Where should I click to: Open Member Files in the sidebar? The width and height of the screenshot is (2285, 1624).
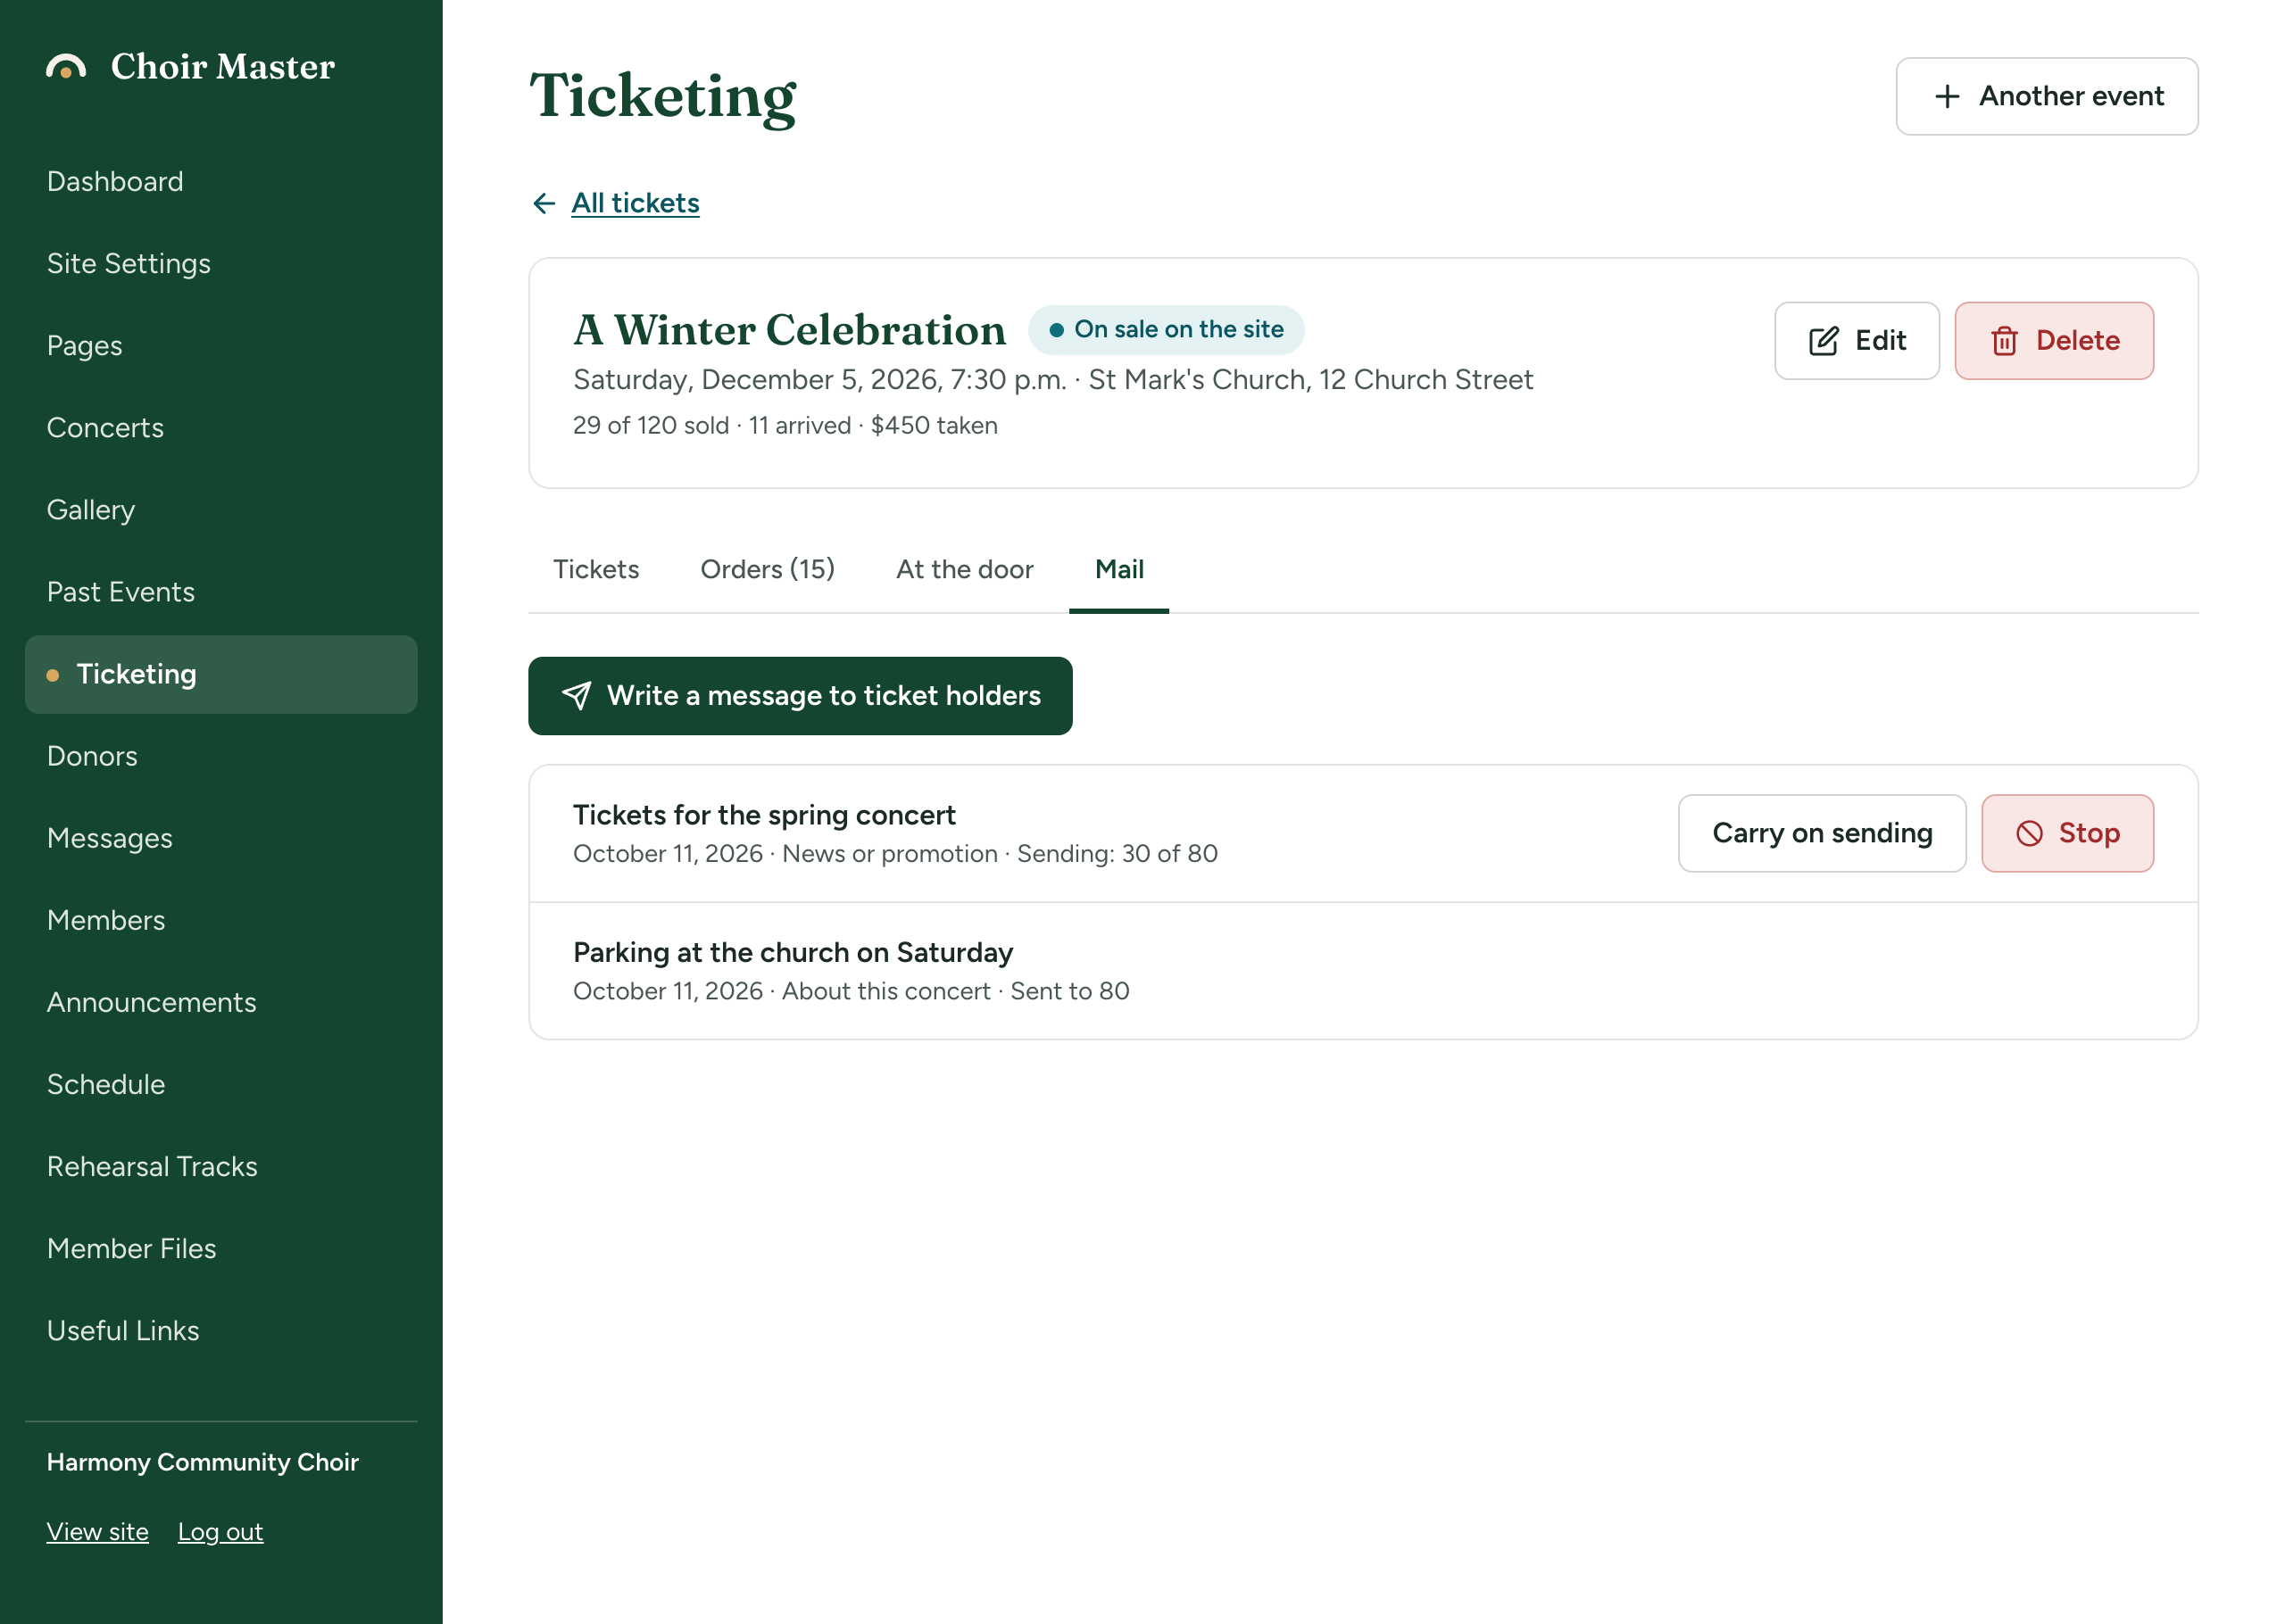pyautogui.click(x=221, y=1249)
